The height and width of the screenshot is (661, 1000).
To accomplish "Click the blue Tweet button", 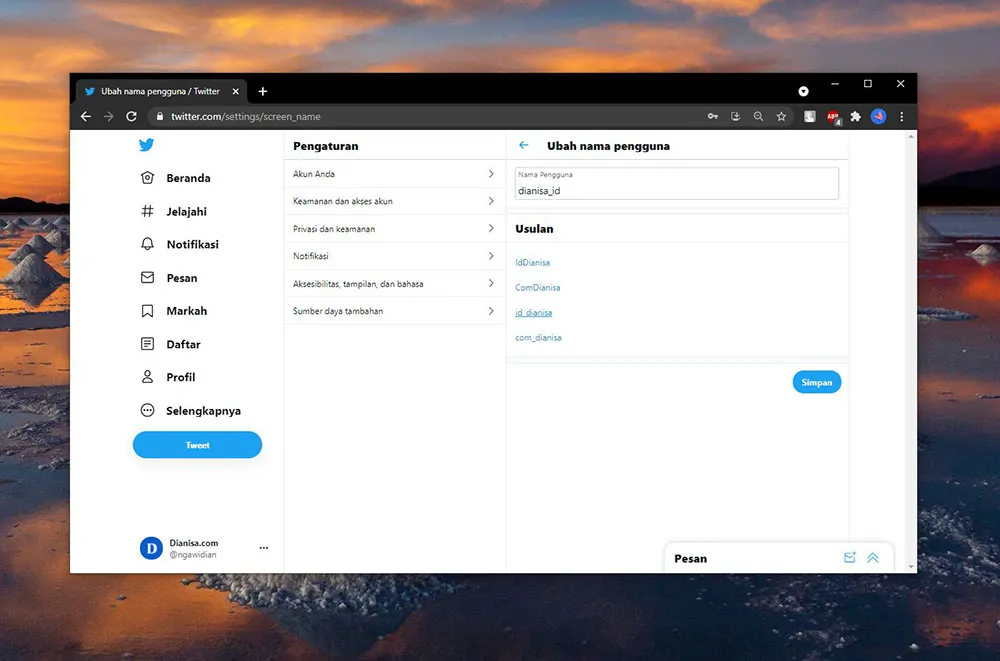I will point(197,445).
